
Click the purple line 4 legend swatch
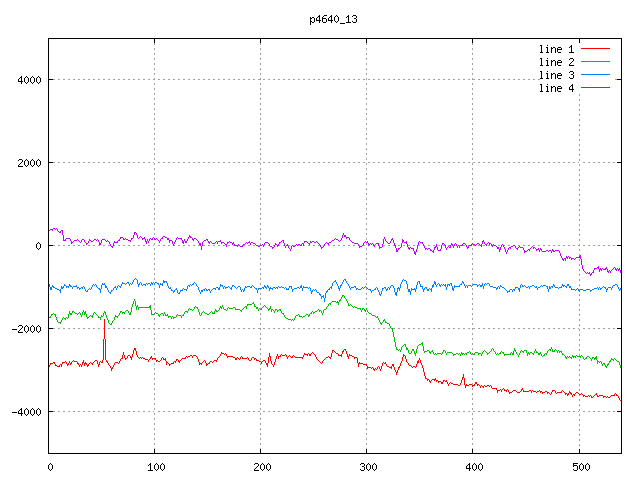pyautogui.click(x=595, y=88)
